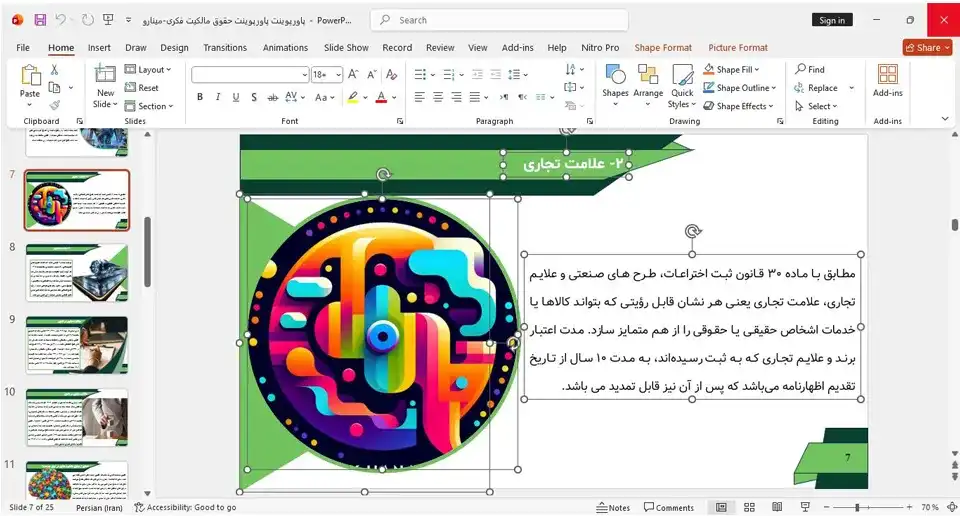Image resolution: width=960 pixels, height=516 pixels.
Task: Open the Shape Format tab
Action: (663, 48)
